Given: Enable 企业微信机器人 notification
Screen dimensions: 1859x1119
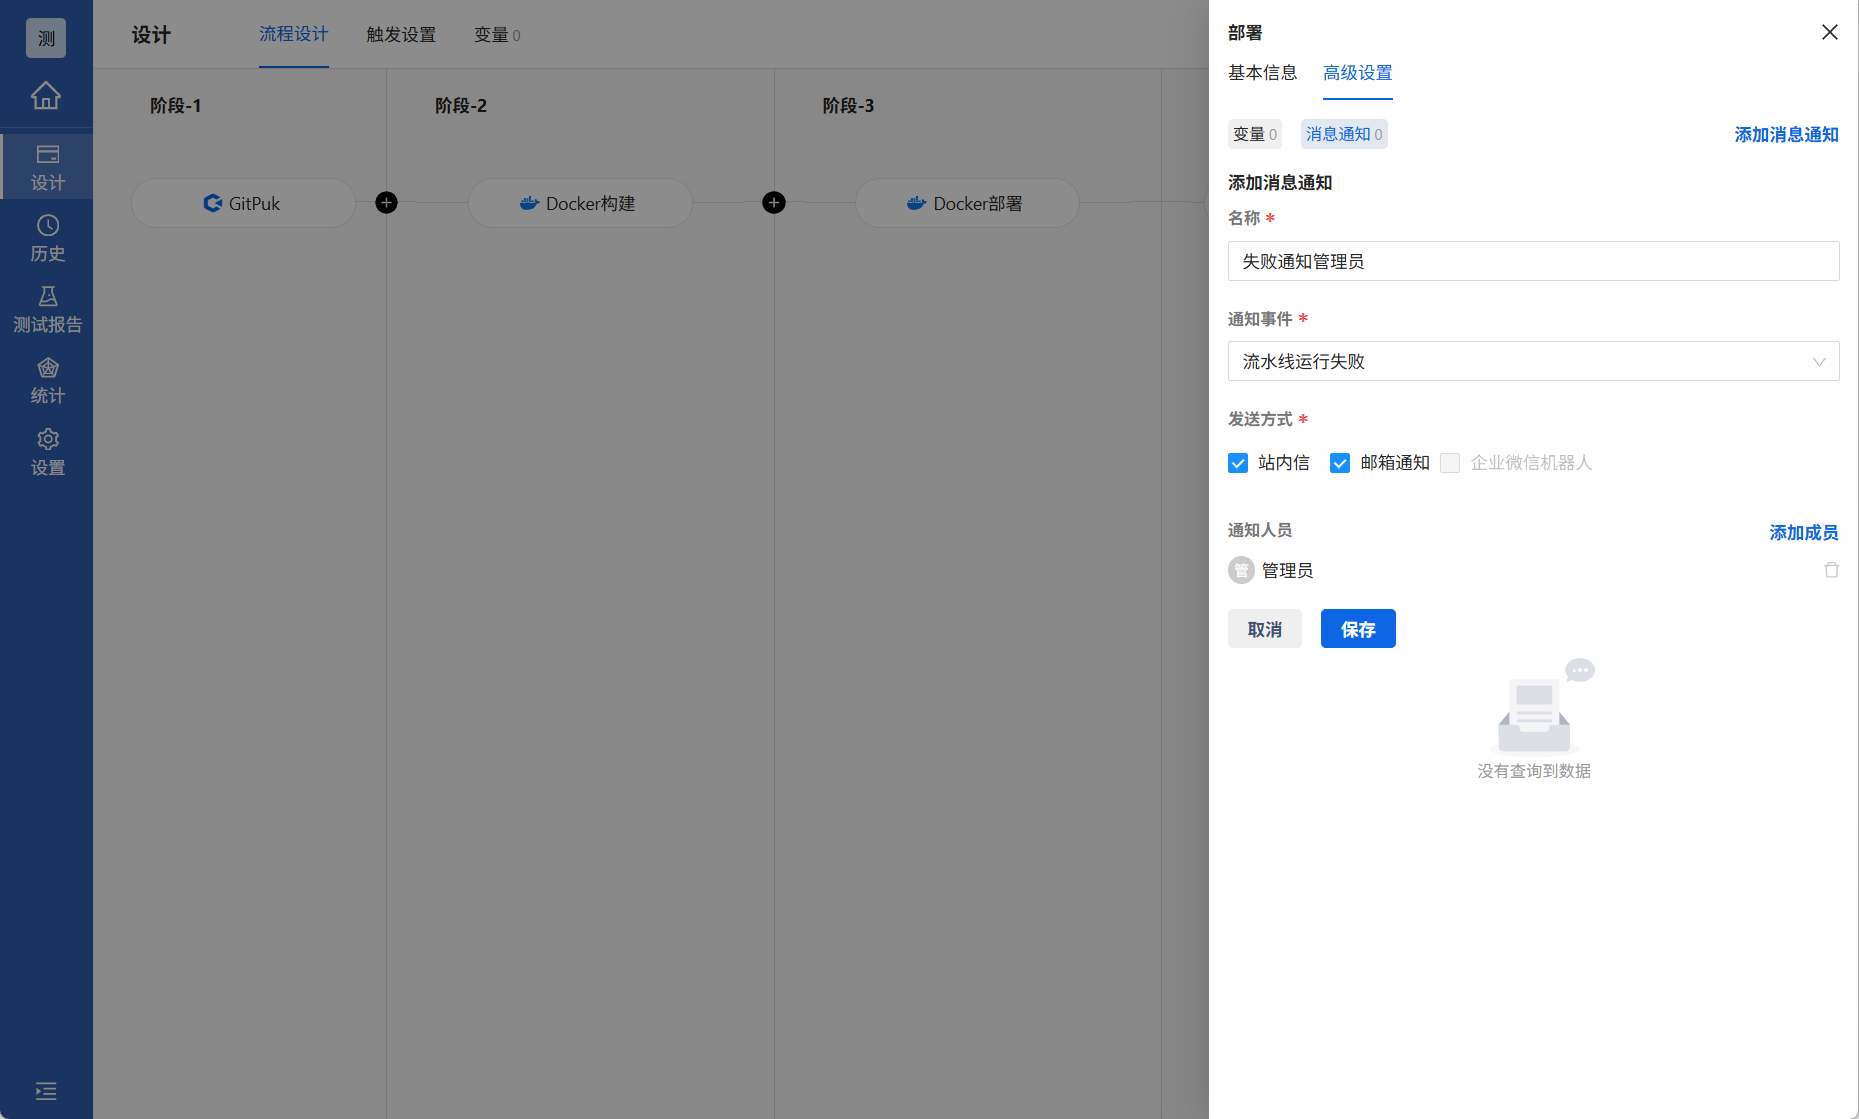Looking at the screenshot, I should point(1450,463).
